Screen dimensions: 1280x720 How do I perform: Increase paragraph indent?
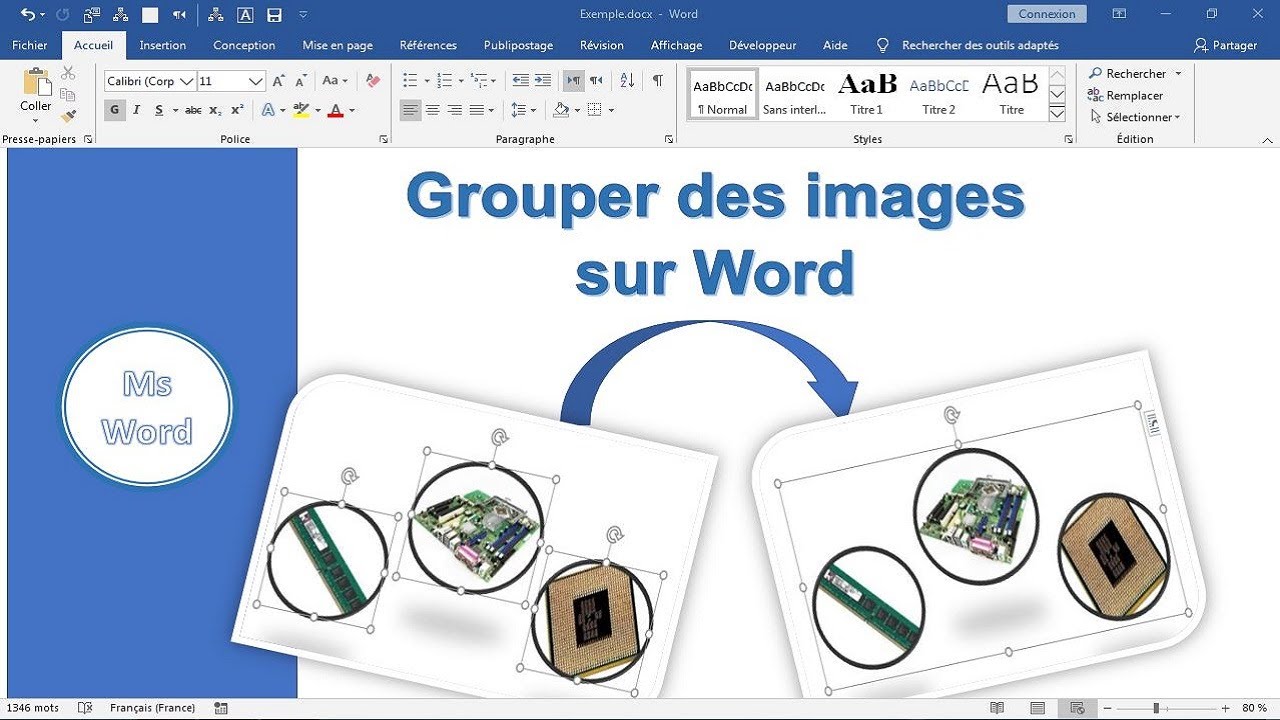click(543, 81)
